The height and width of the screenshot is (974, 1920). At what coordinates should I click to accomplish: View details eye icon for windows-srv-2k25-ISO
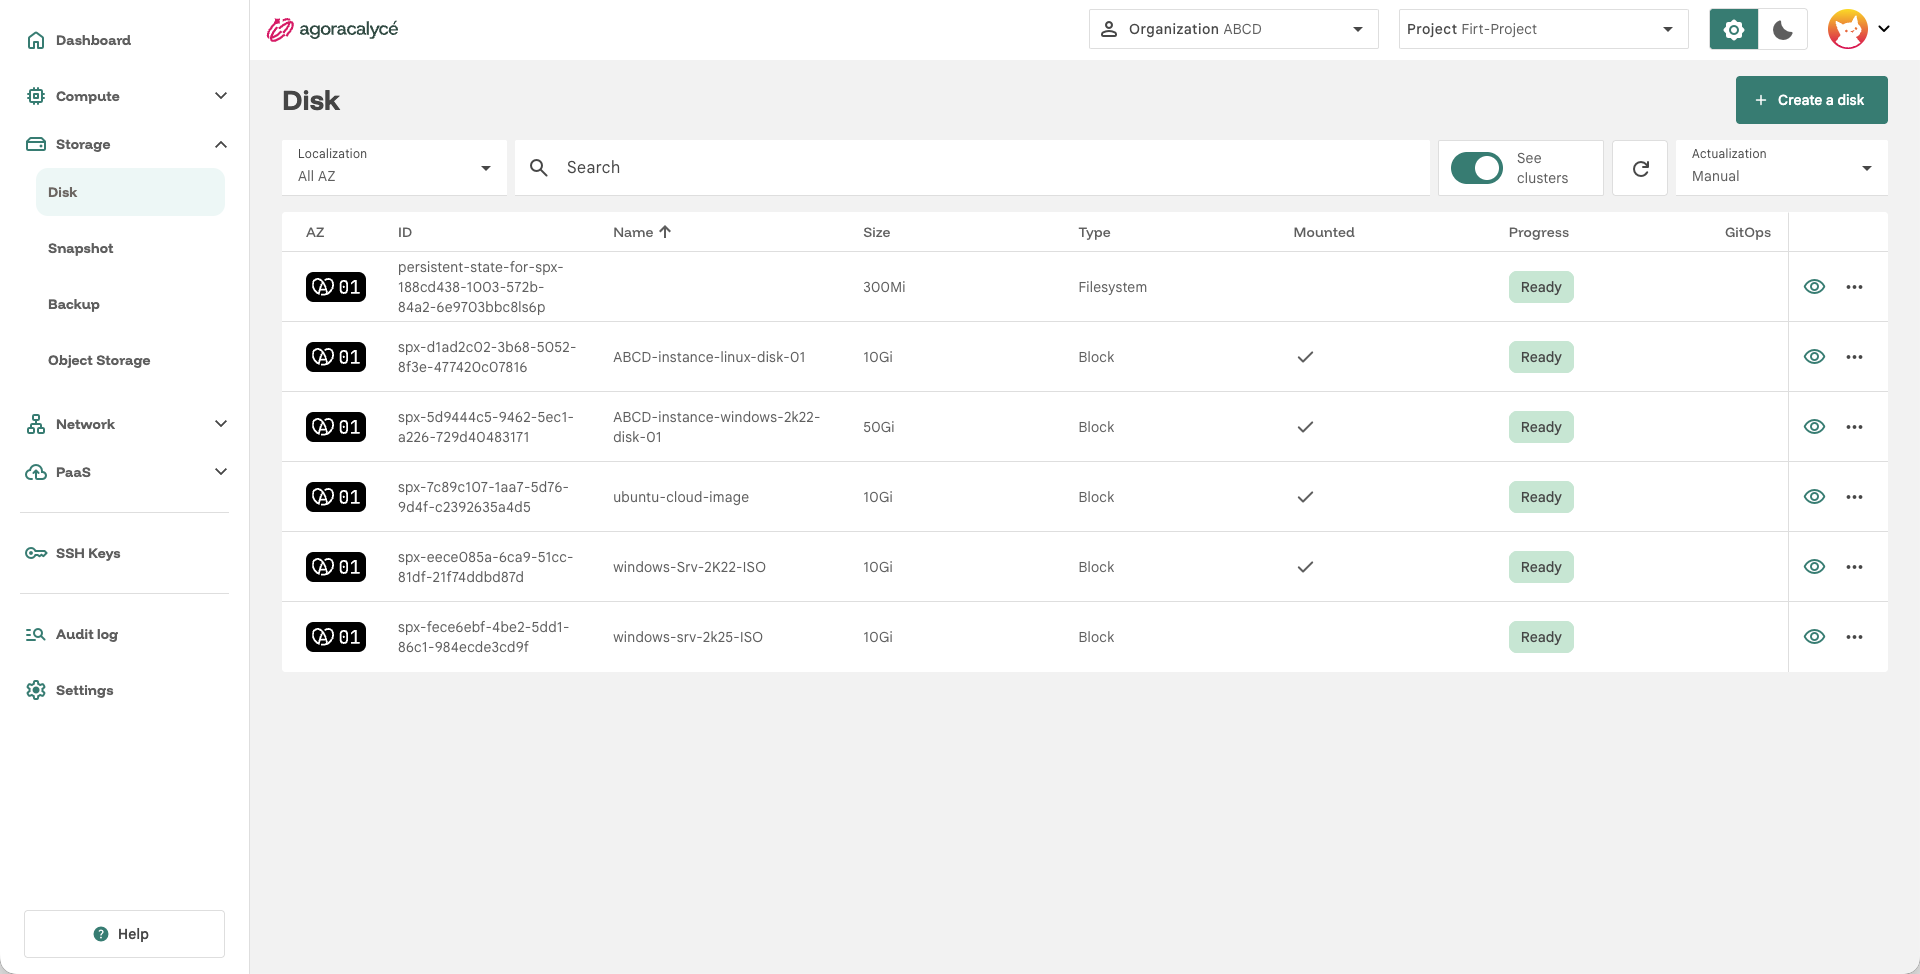point(1815,637)
